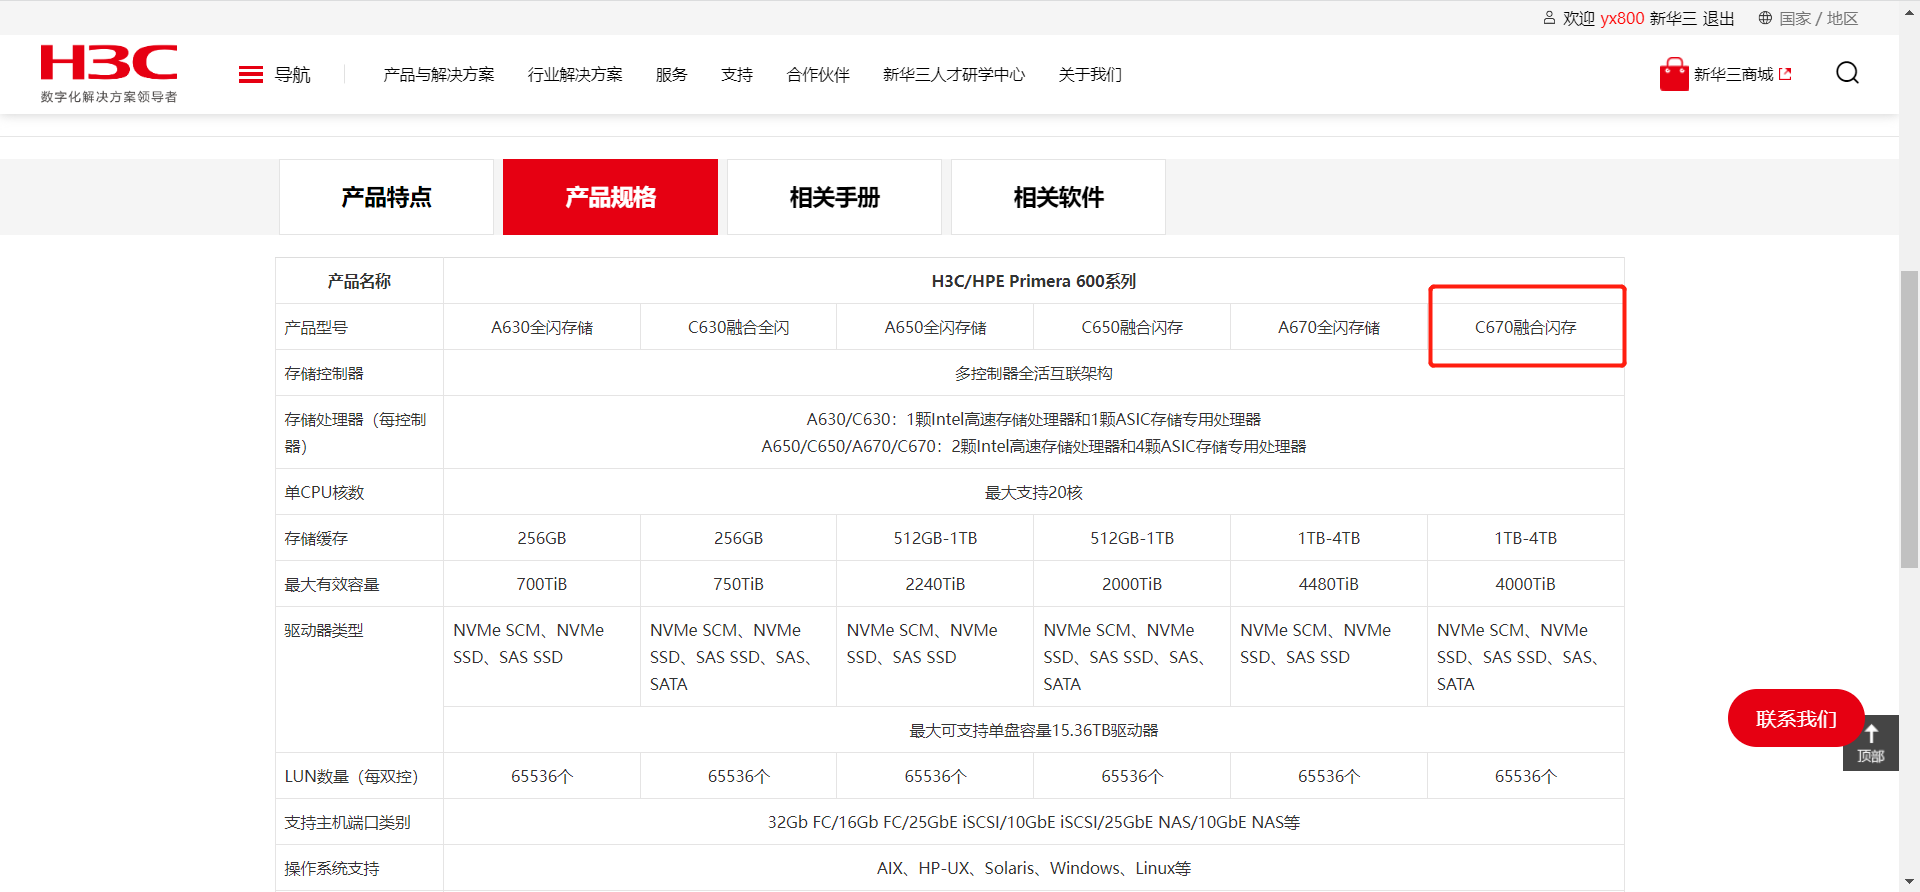Image resolution: width=1920 pixels, height=892 pixels.
Task: Open 合作伙伴 menu
Action: click(818, 75)
